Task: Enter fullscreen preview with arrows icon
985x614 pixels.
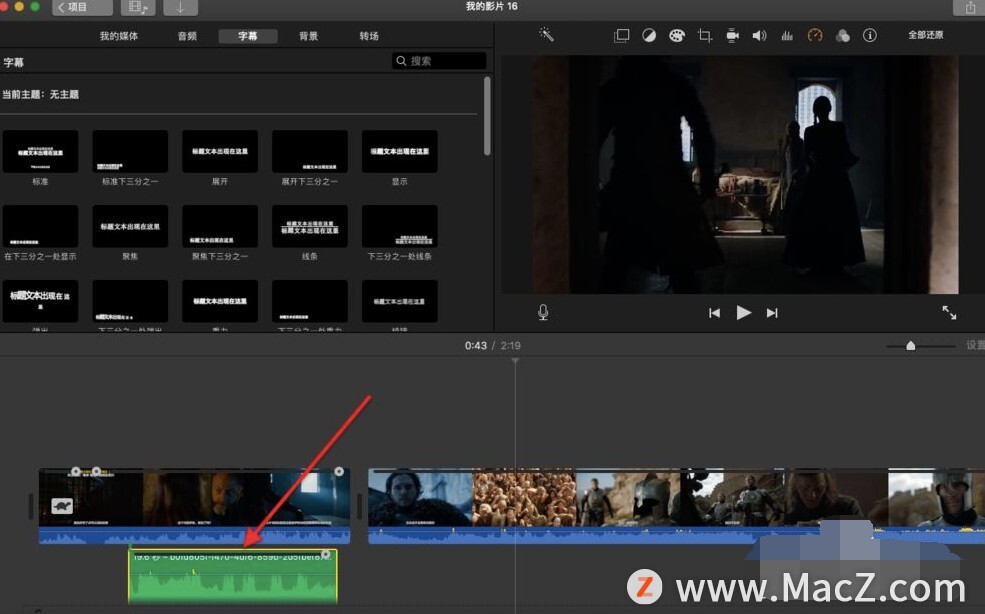Action: pos(949,312)
